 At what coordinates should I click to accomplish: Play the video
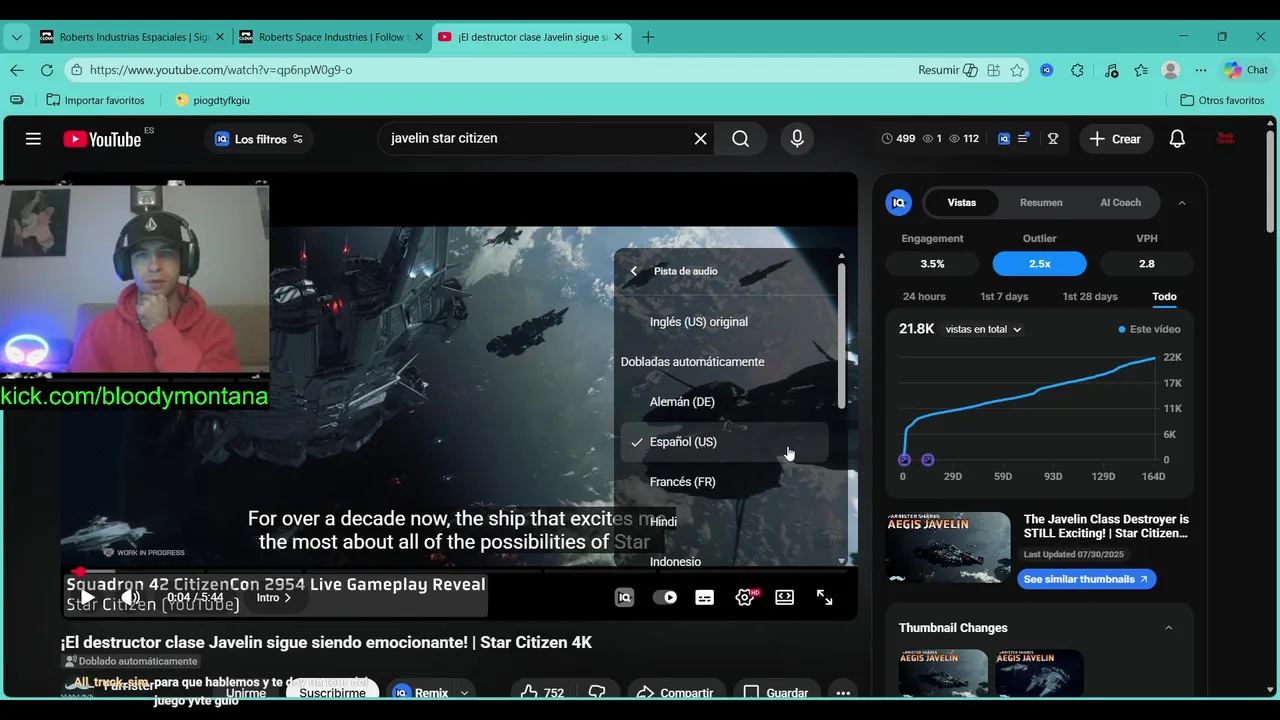pyautogui.click(x=87, y=598)
